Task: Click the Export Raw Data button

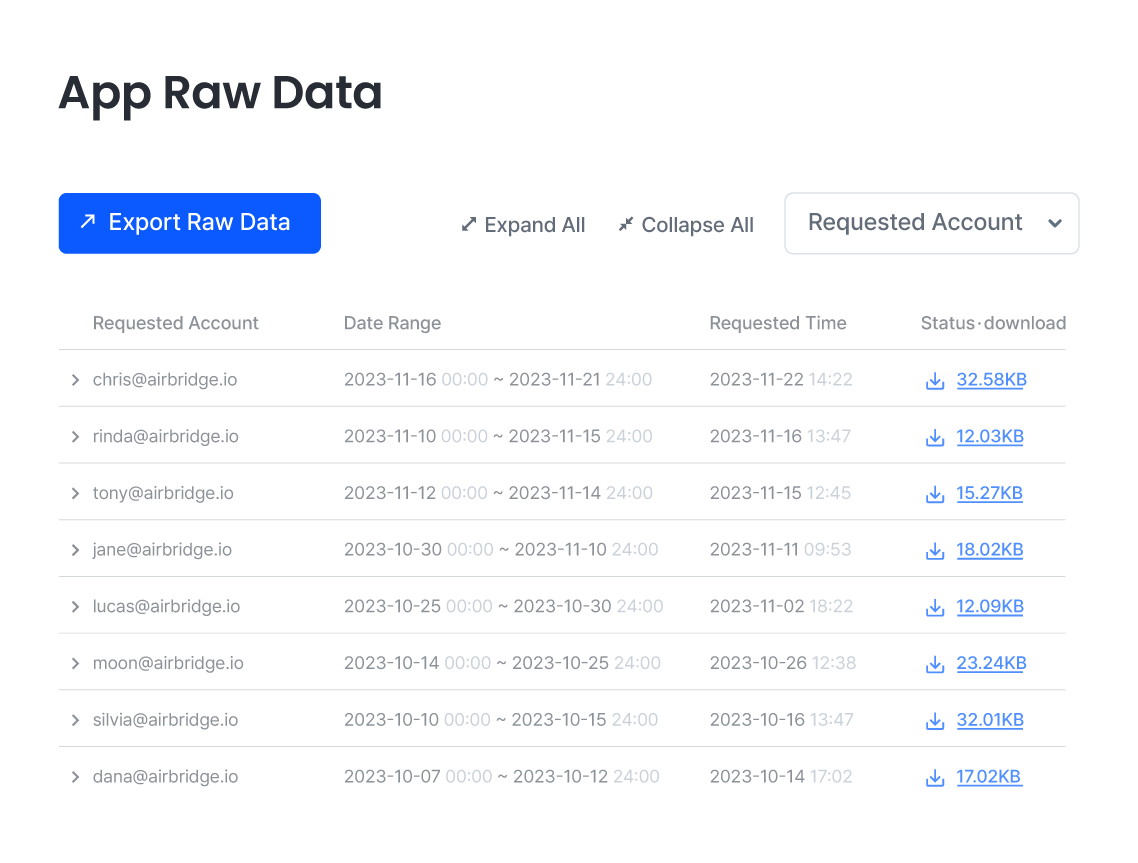Action: 189,223
